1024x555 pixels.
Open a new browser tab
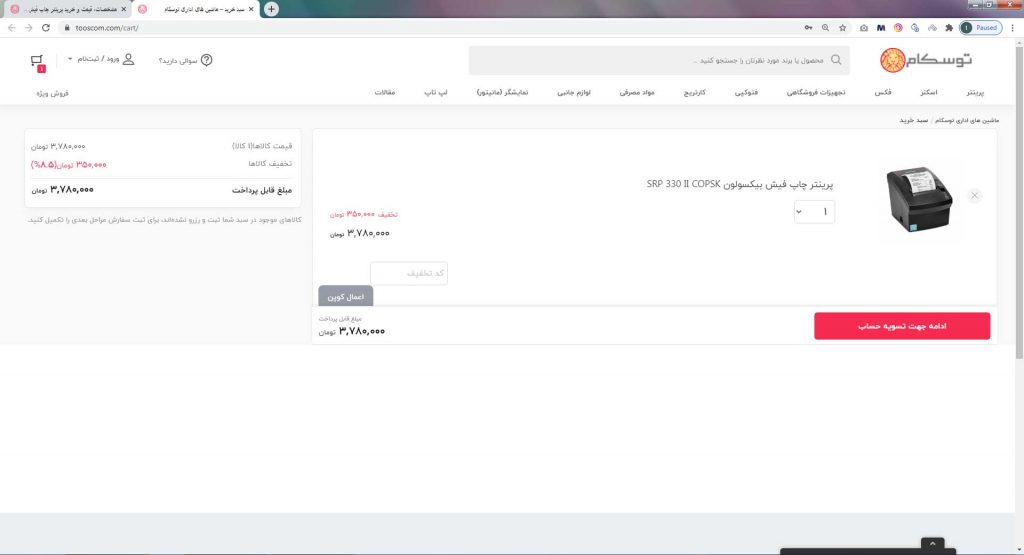pyautogui.click(x=271, y=9)
